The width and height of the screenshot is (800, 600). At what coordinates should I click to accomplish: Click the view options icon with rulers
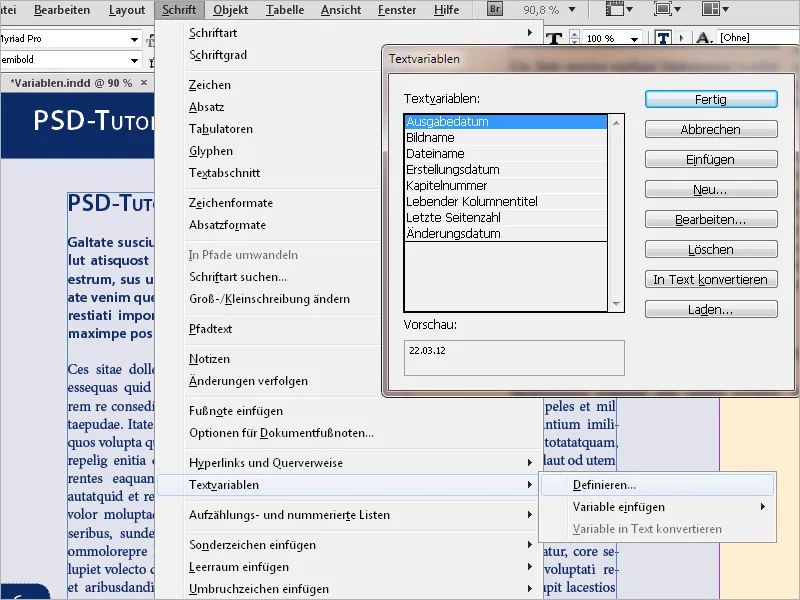[x=614, y=9]
